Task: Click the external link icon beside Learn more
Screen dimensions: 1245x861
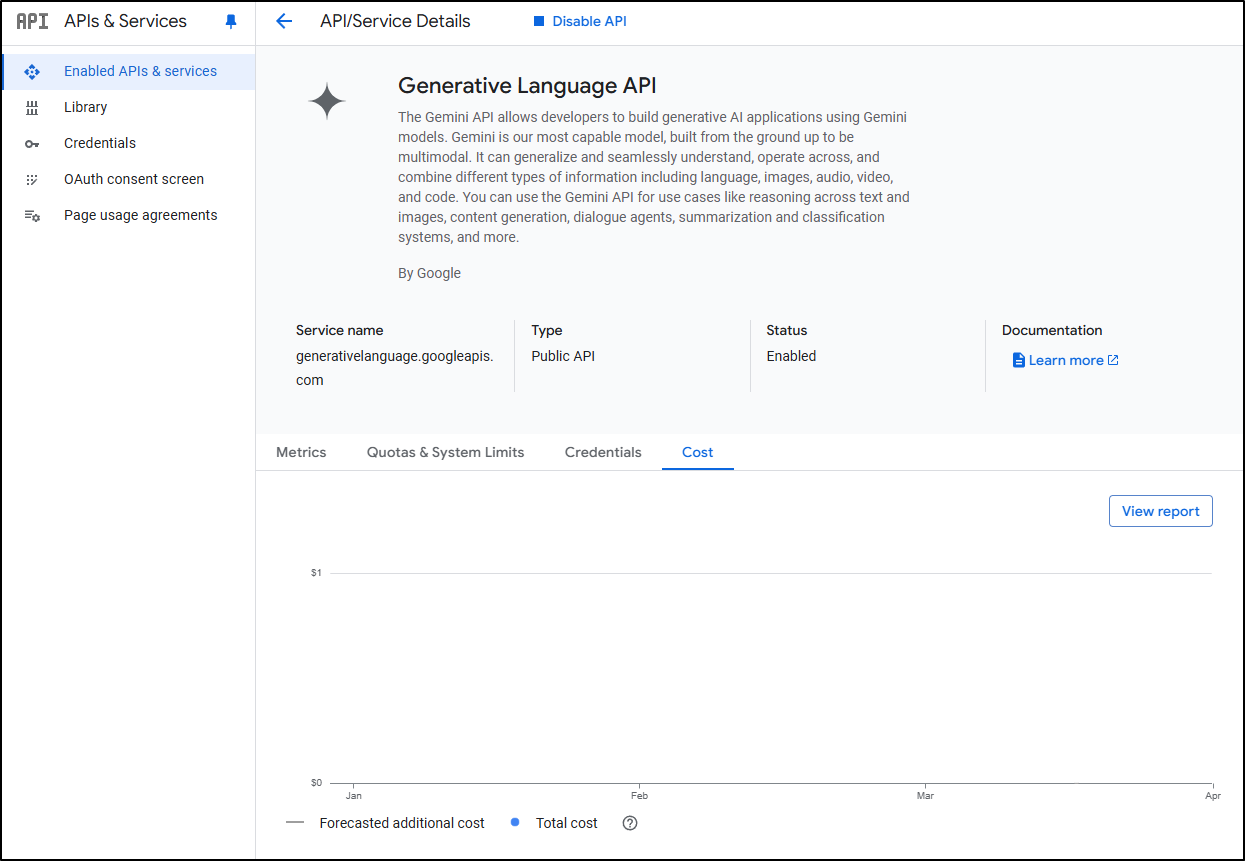Action: (x=1113, y=360)
